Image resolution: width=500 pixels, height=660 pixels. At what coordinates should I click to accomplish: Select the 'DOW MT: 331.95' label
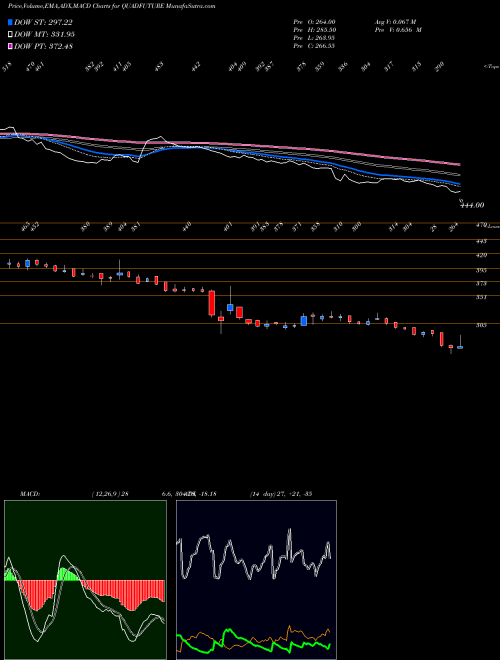click(x=44, y=35)
